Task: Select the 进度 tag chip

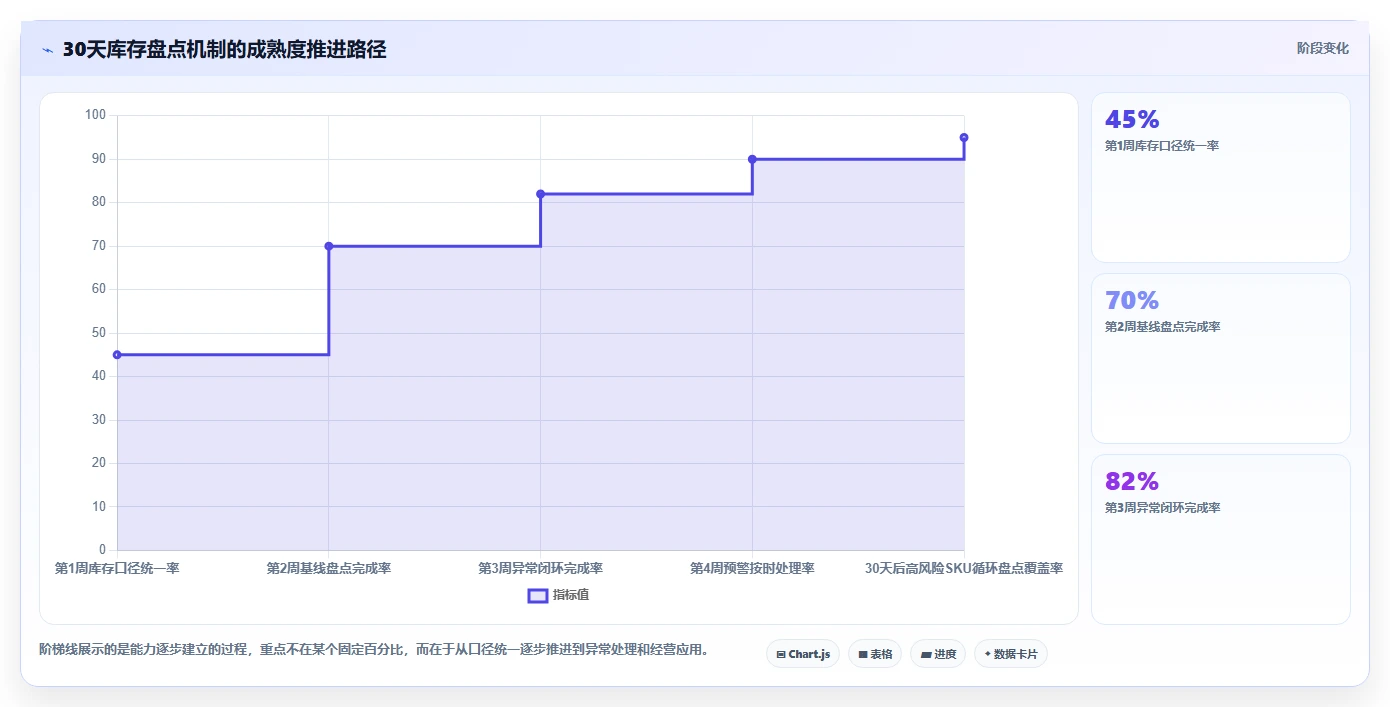Action: 938,654
